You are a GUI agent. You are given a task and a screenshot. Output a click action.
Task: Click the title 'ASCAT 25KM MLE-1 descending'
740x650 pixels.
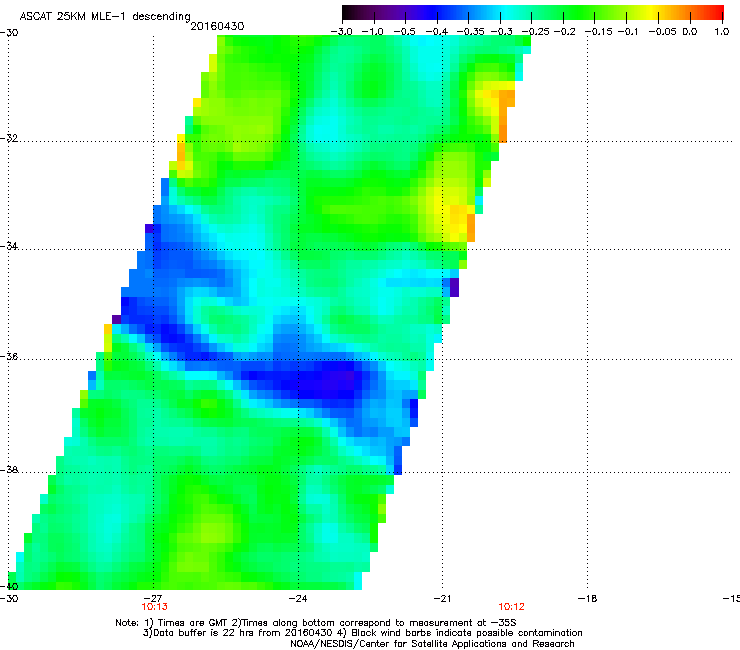pyautogui.click(x=105, y=16)
